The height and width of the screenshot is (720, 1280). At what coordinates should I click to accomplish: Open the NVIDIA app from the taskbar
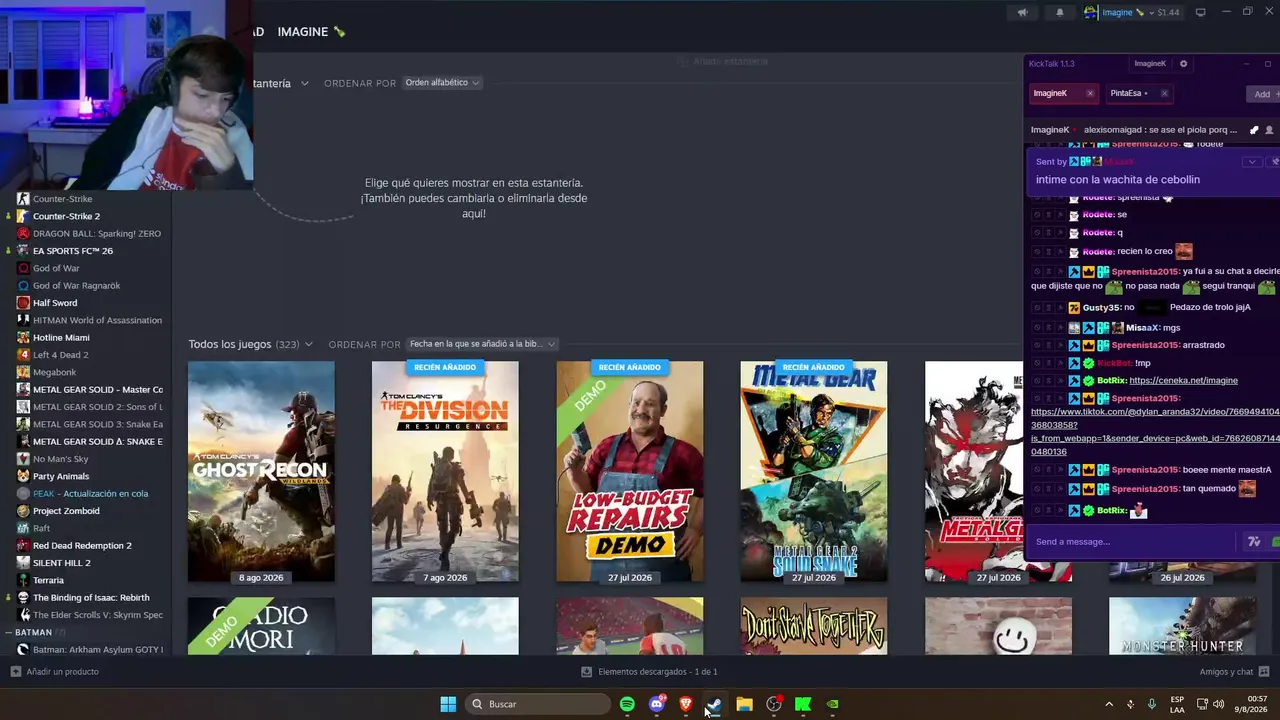click(832, 704)
